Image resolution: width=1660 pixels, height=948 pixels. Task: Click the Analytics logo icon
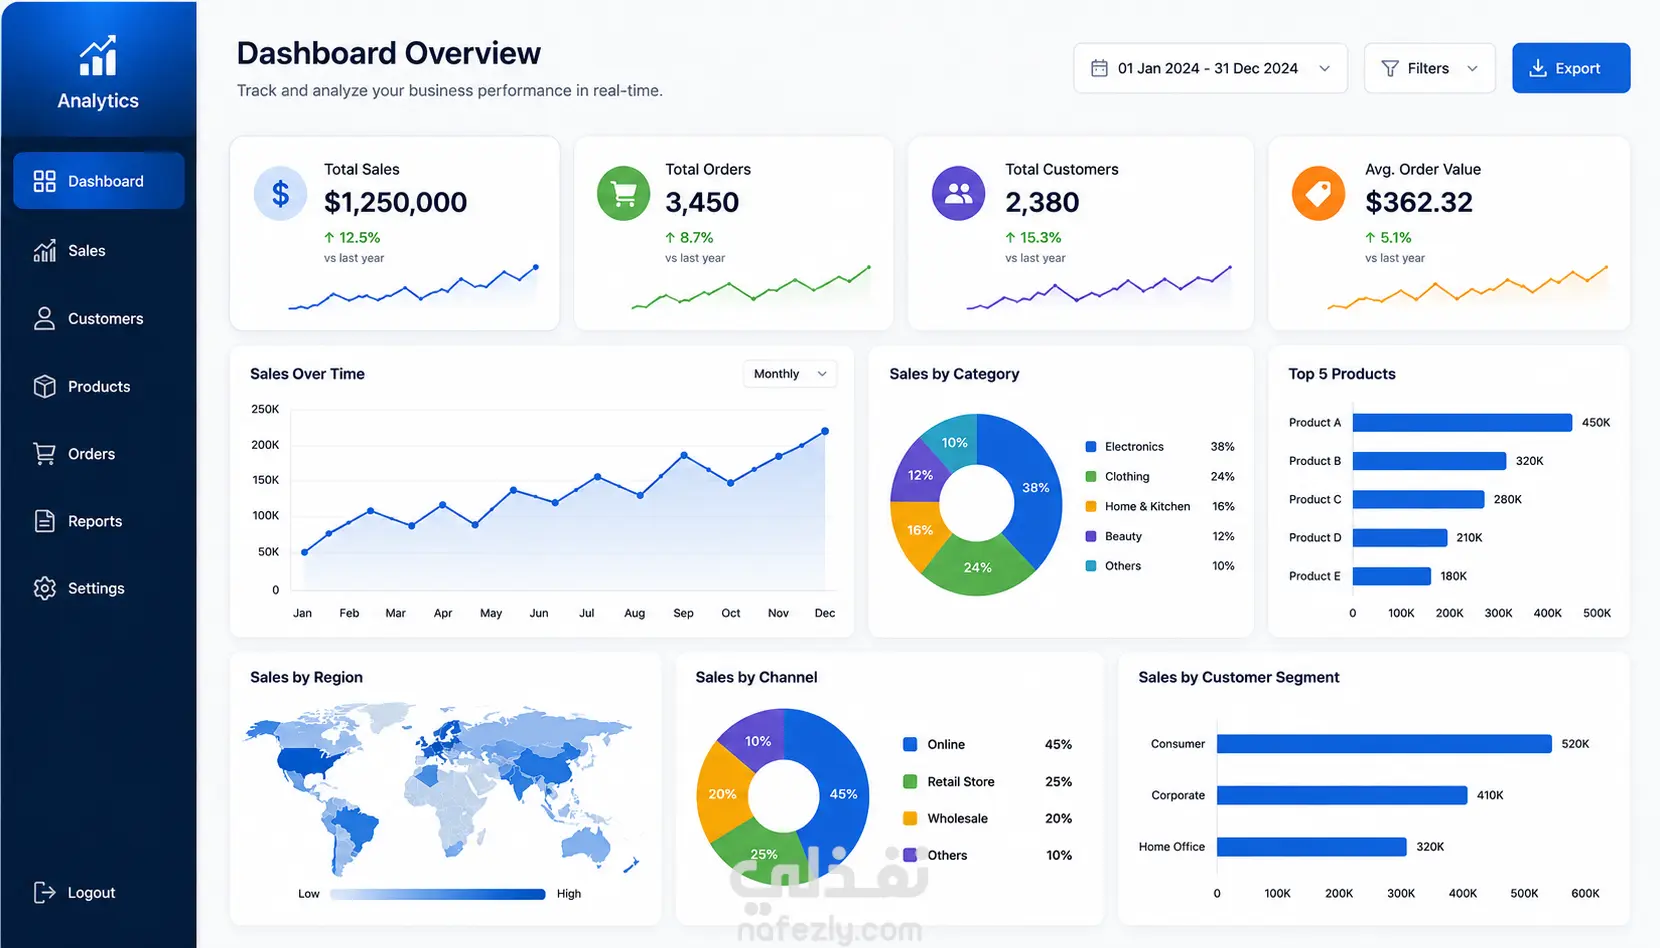98,56
